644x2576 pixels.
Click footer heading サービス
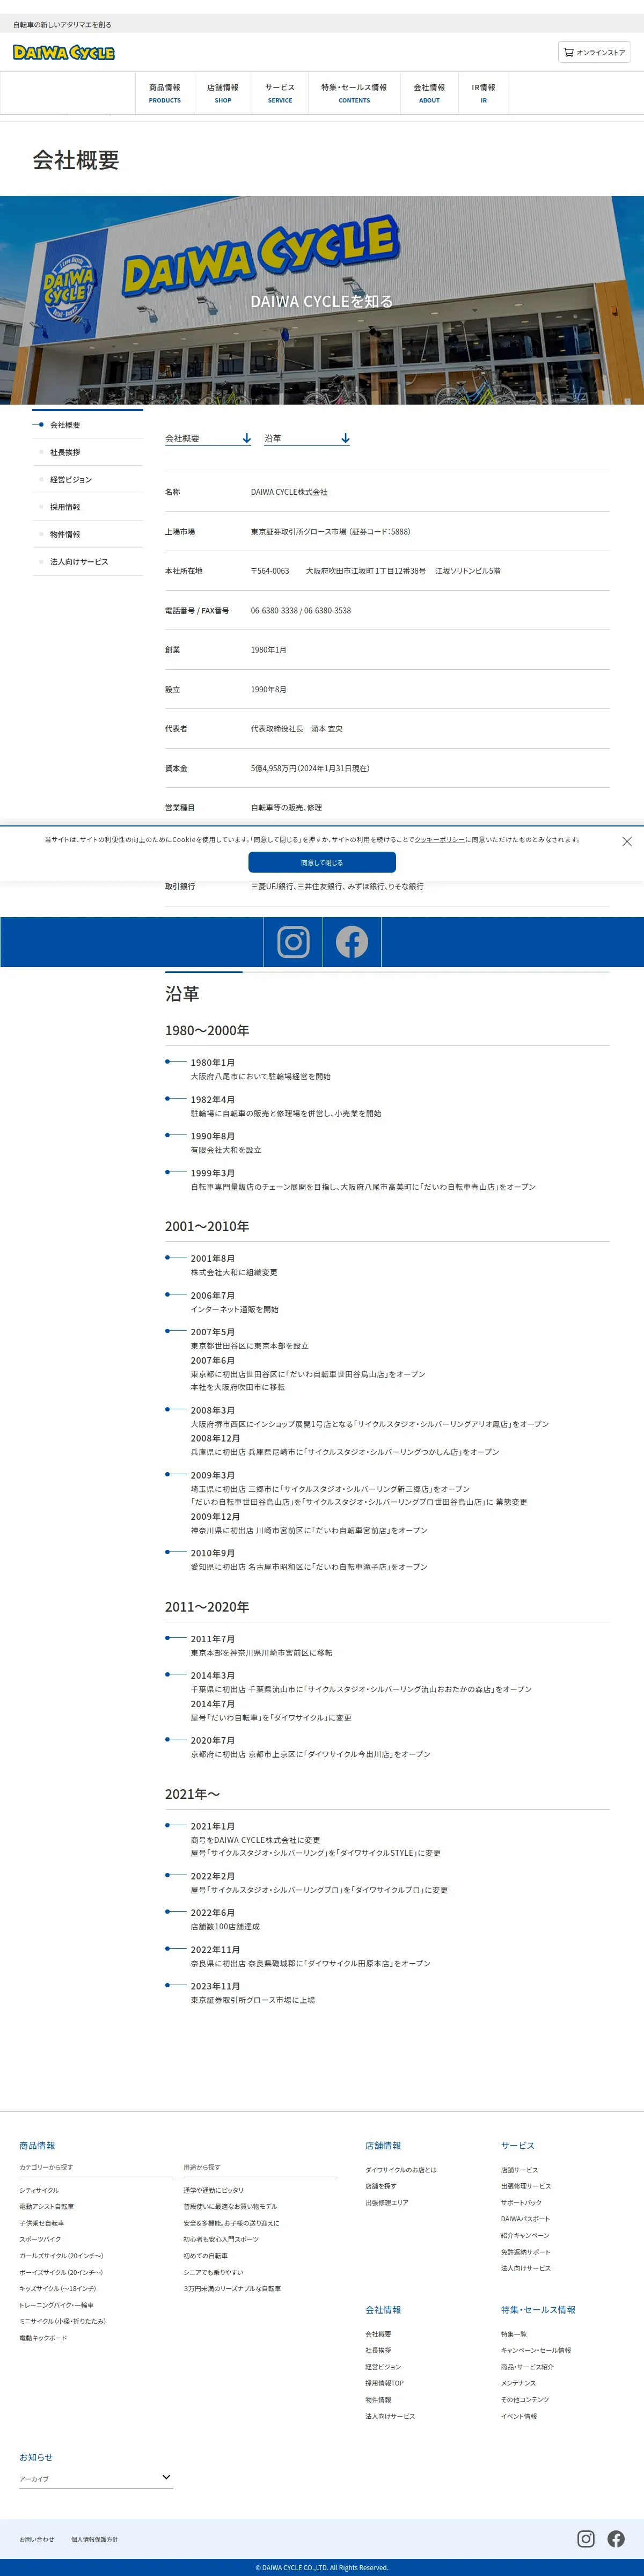coord(518,2145)
